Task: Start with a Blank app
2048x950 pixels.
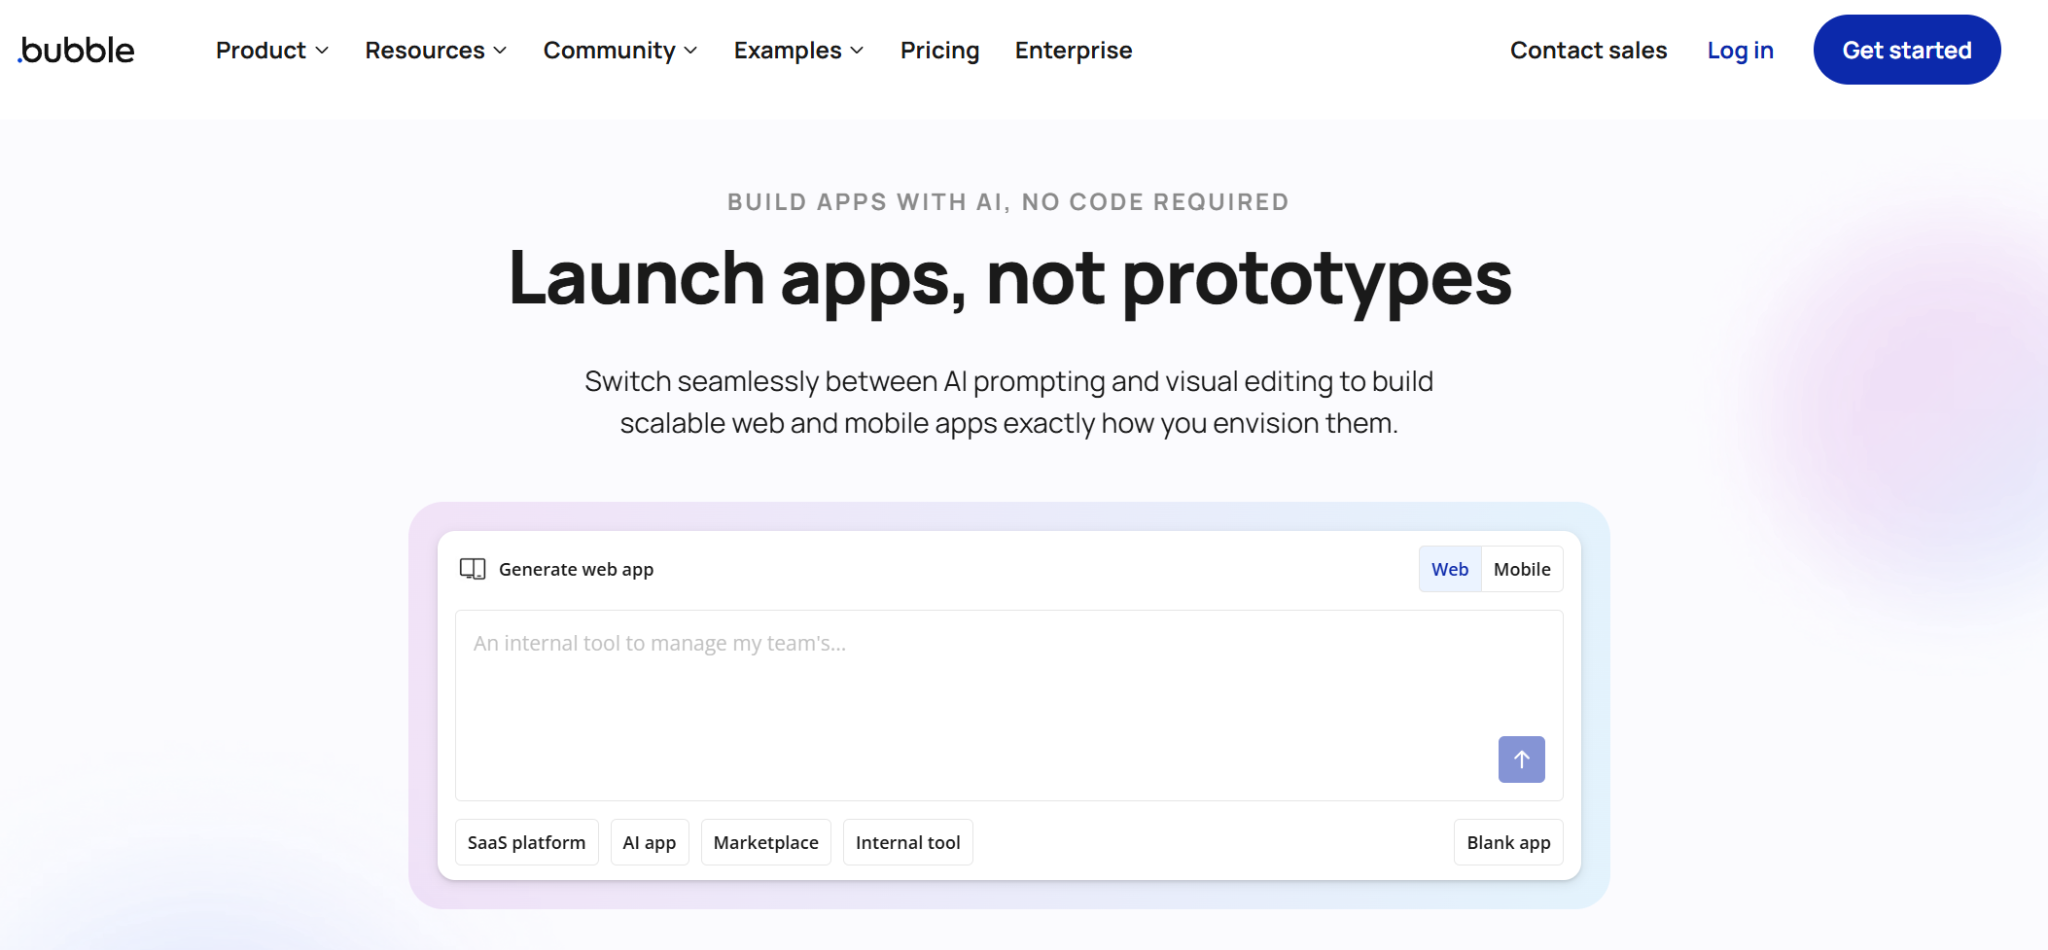Action: click(1508, 842)
